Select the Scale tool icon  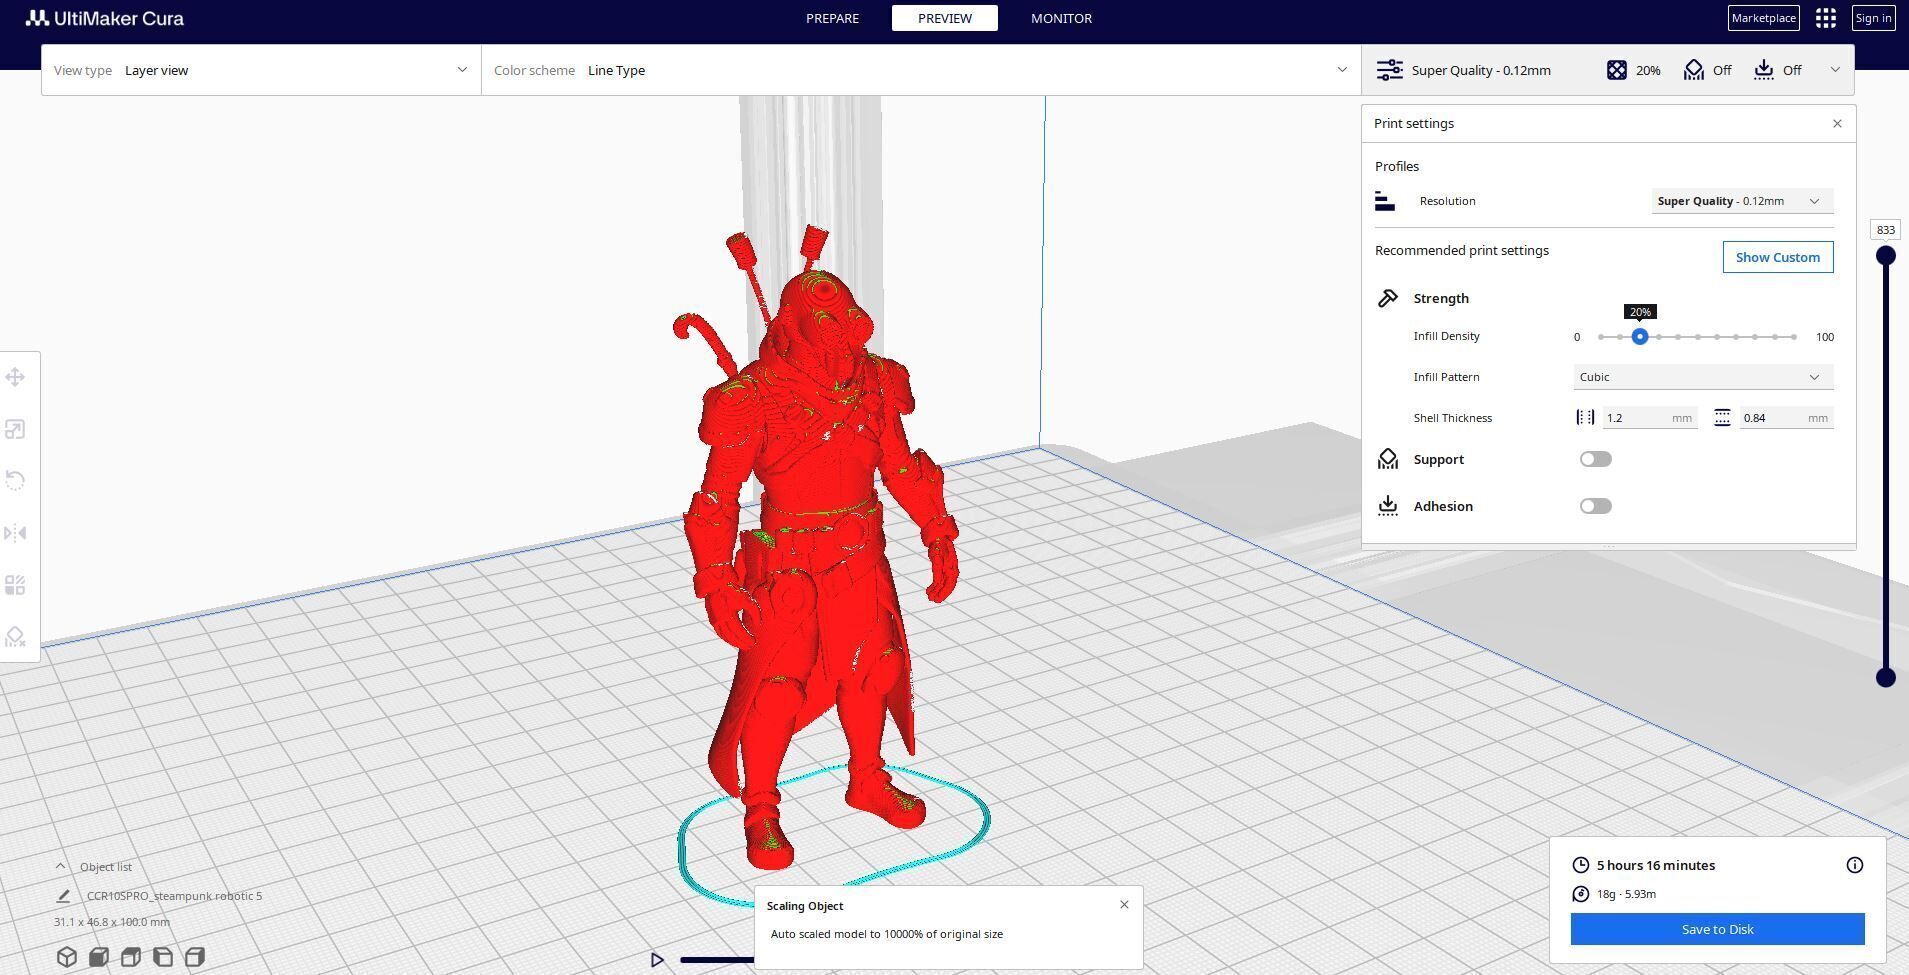(15, 429)
